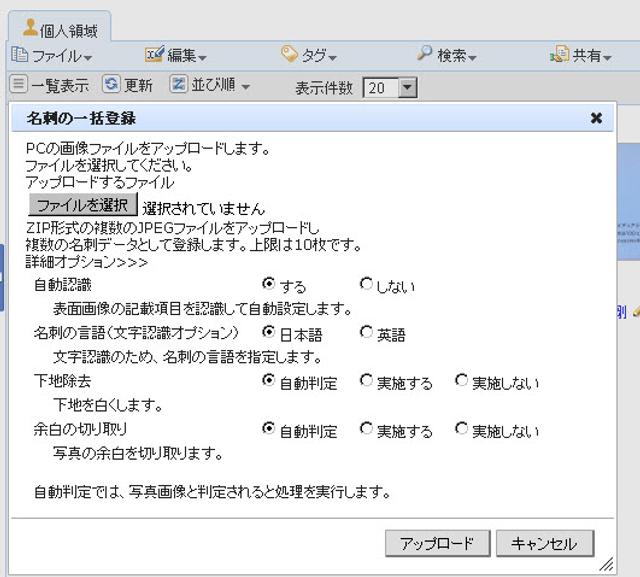Select 自動判定 for 下地除去

coord(268,380)
